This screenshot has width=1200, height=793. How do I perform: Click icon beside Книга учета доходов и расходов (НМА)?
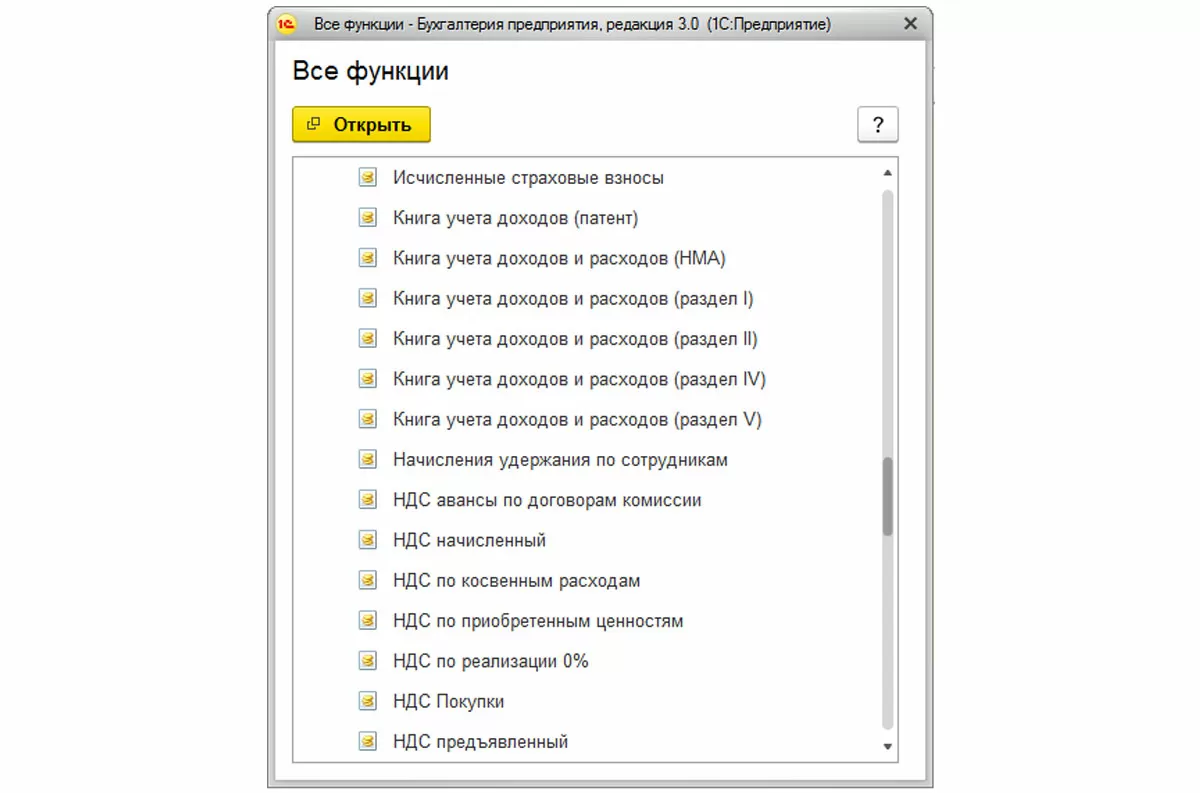point(368,258)
